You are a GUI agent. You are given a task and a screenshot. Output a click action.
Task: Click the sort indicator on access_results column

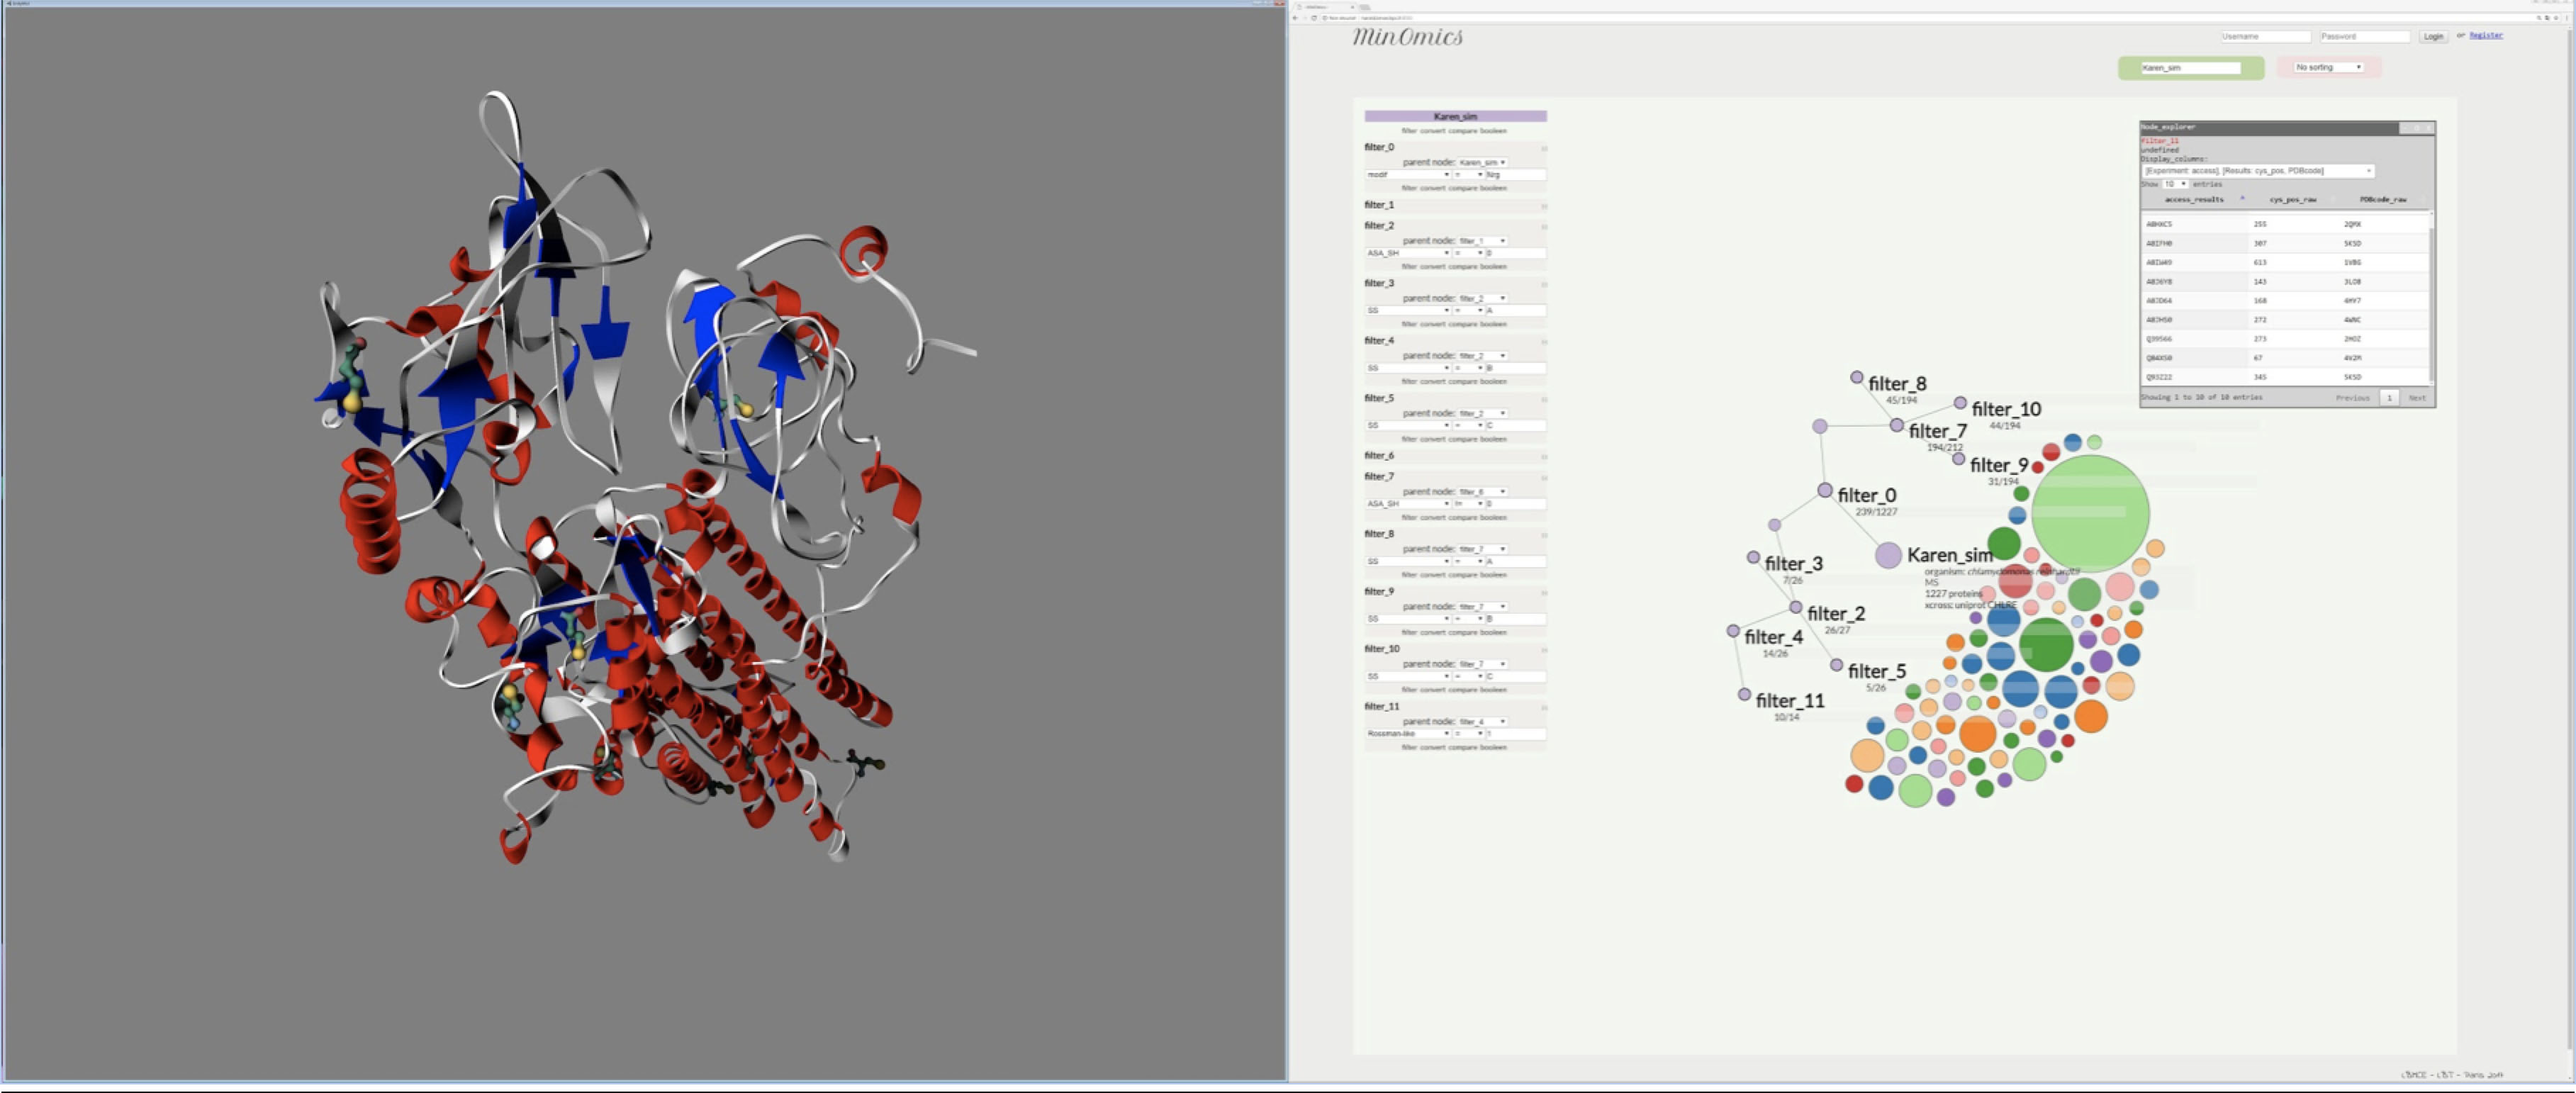(x=2243, y=198)
